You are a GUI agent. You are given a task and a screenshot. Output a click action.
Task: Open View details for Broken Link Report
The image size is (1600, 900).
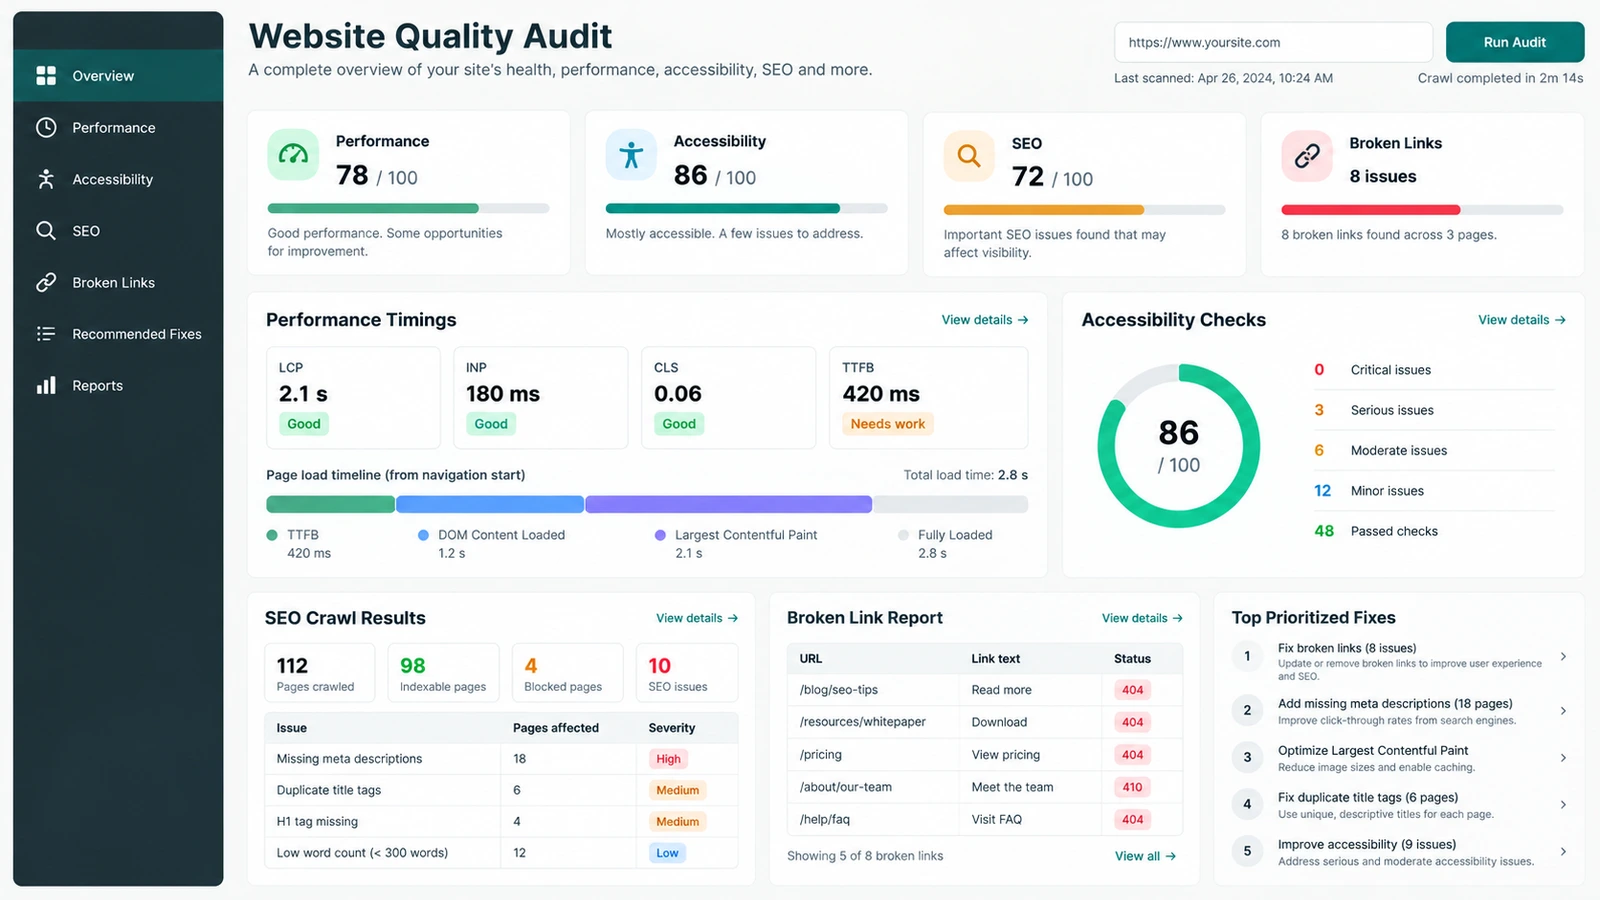1142,618
